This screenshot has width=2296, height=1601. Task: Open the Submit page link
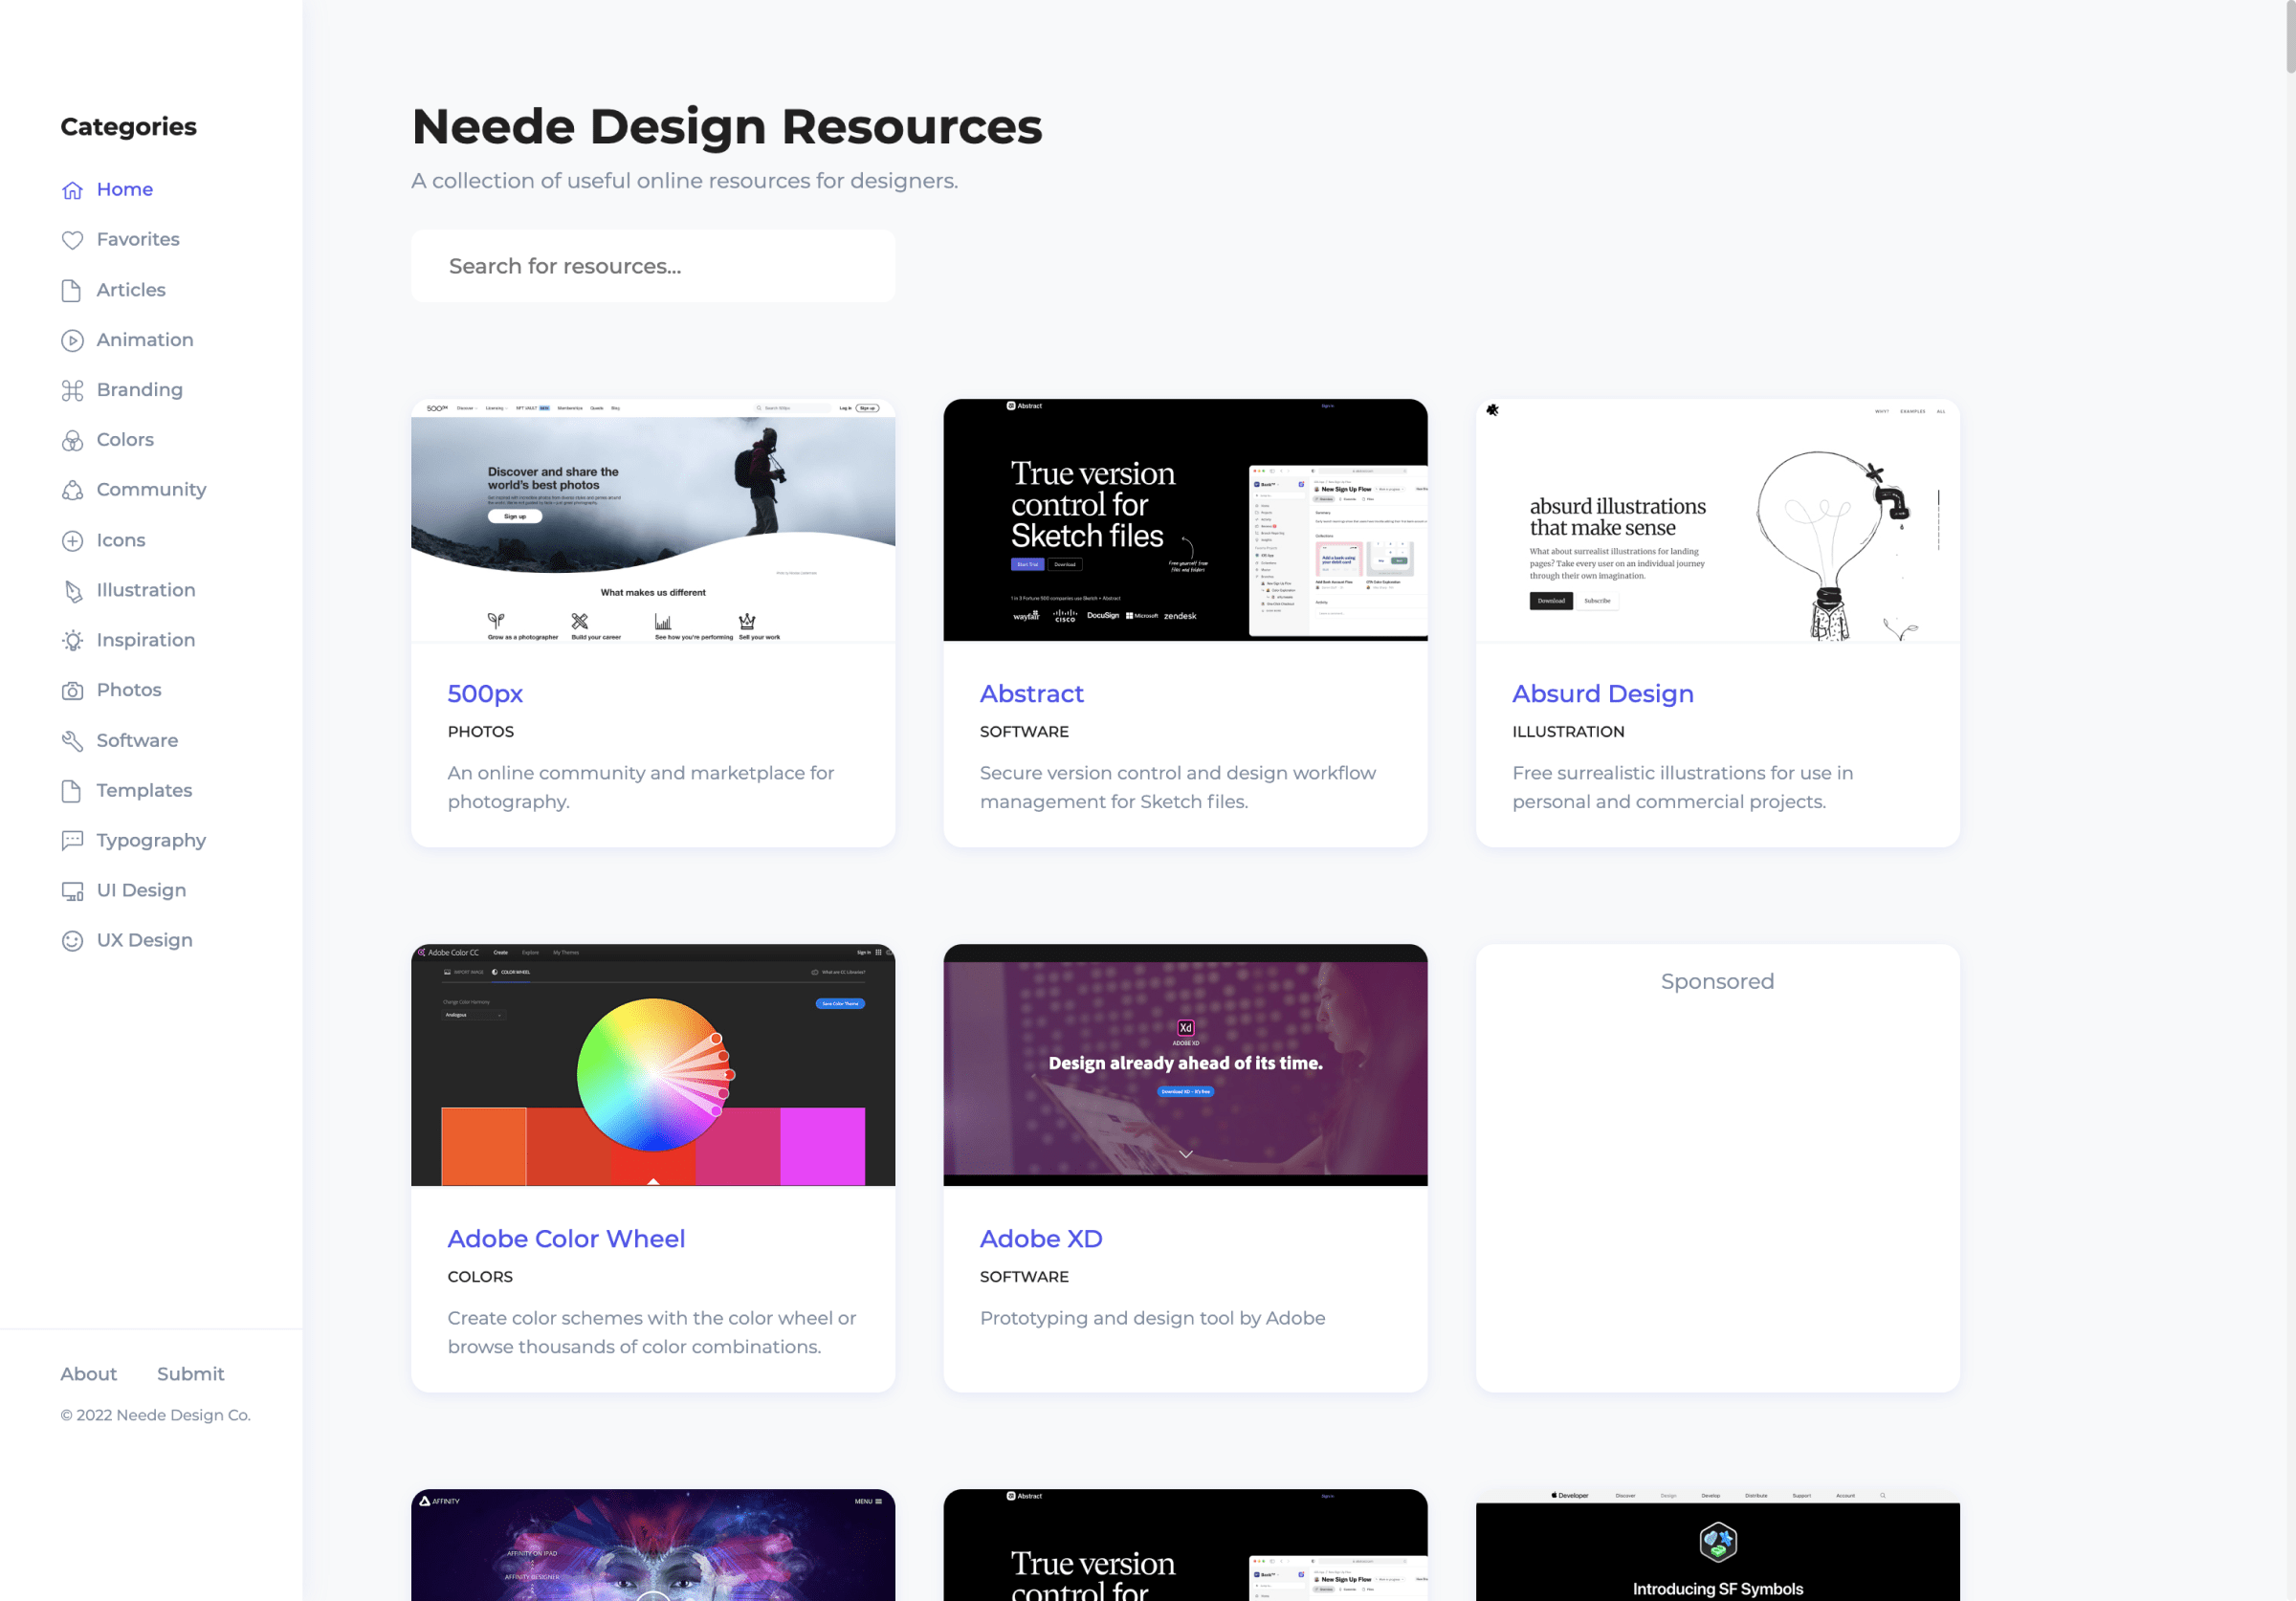point(191,1374)
